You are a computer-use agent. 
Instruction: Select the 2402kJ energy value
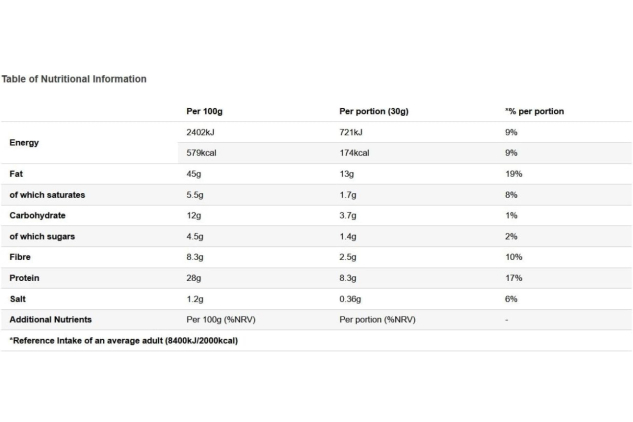[x=200, y=132]
